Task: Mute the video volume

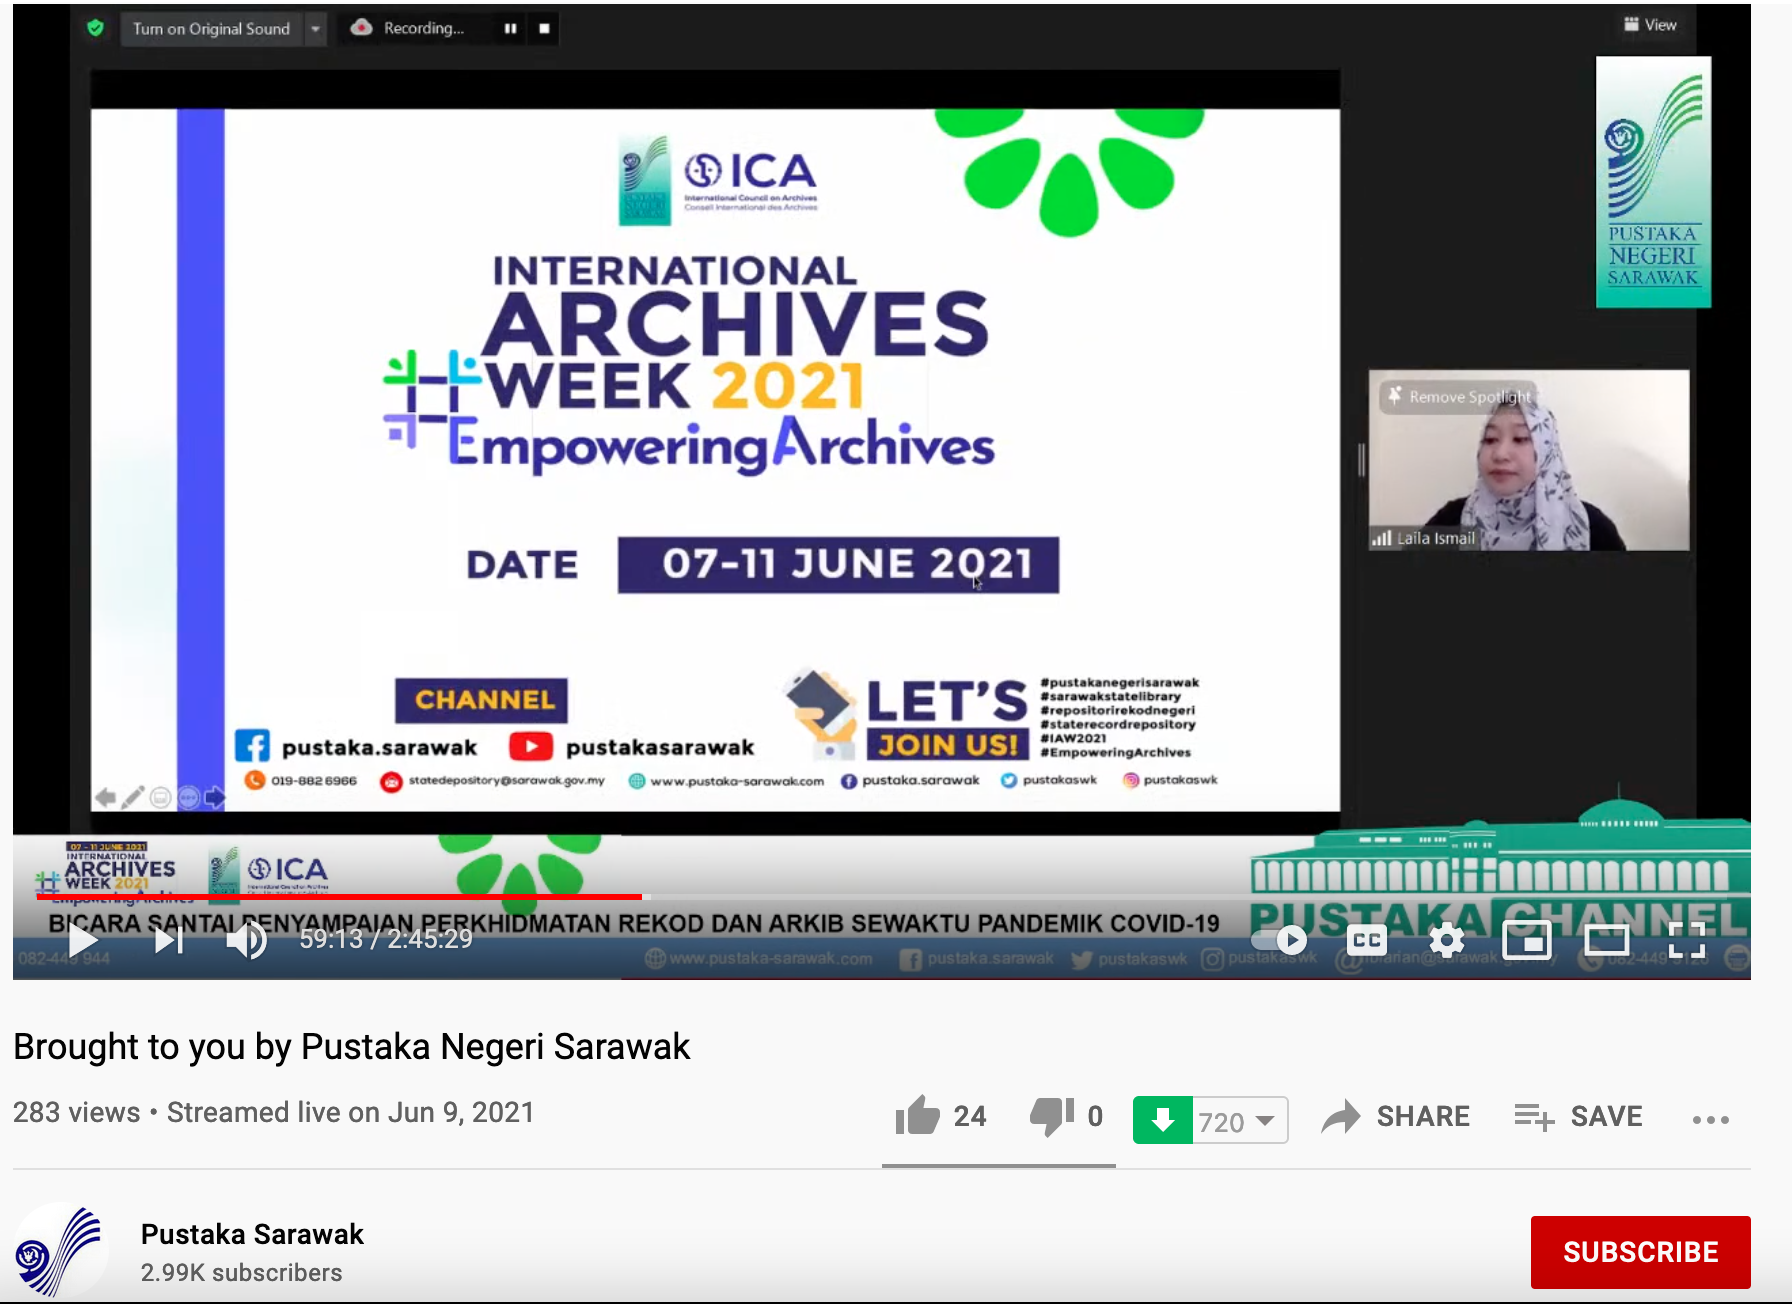Action: 246,940
